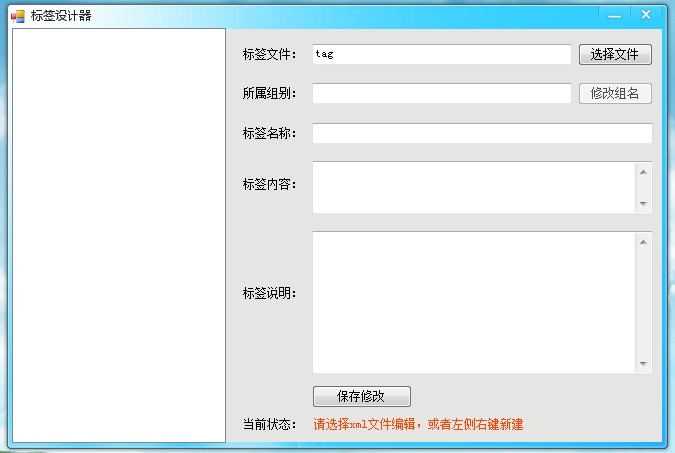This screenshot has height=453, width=675.
Task: Click the empty left-side tag list panel
Action: coord(118,235)
